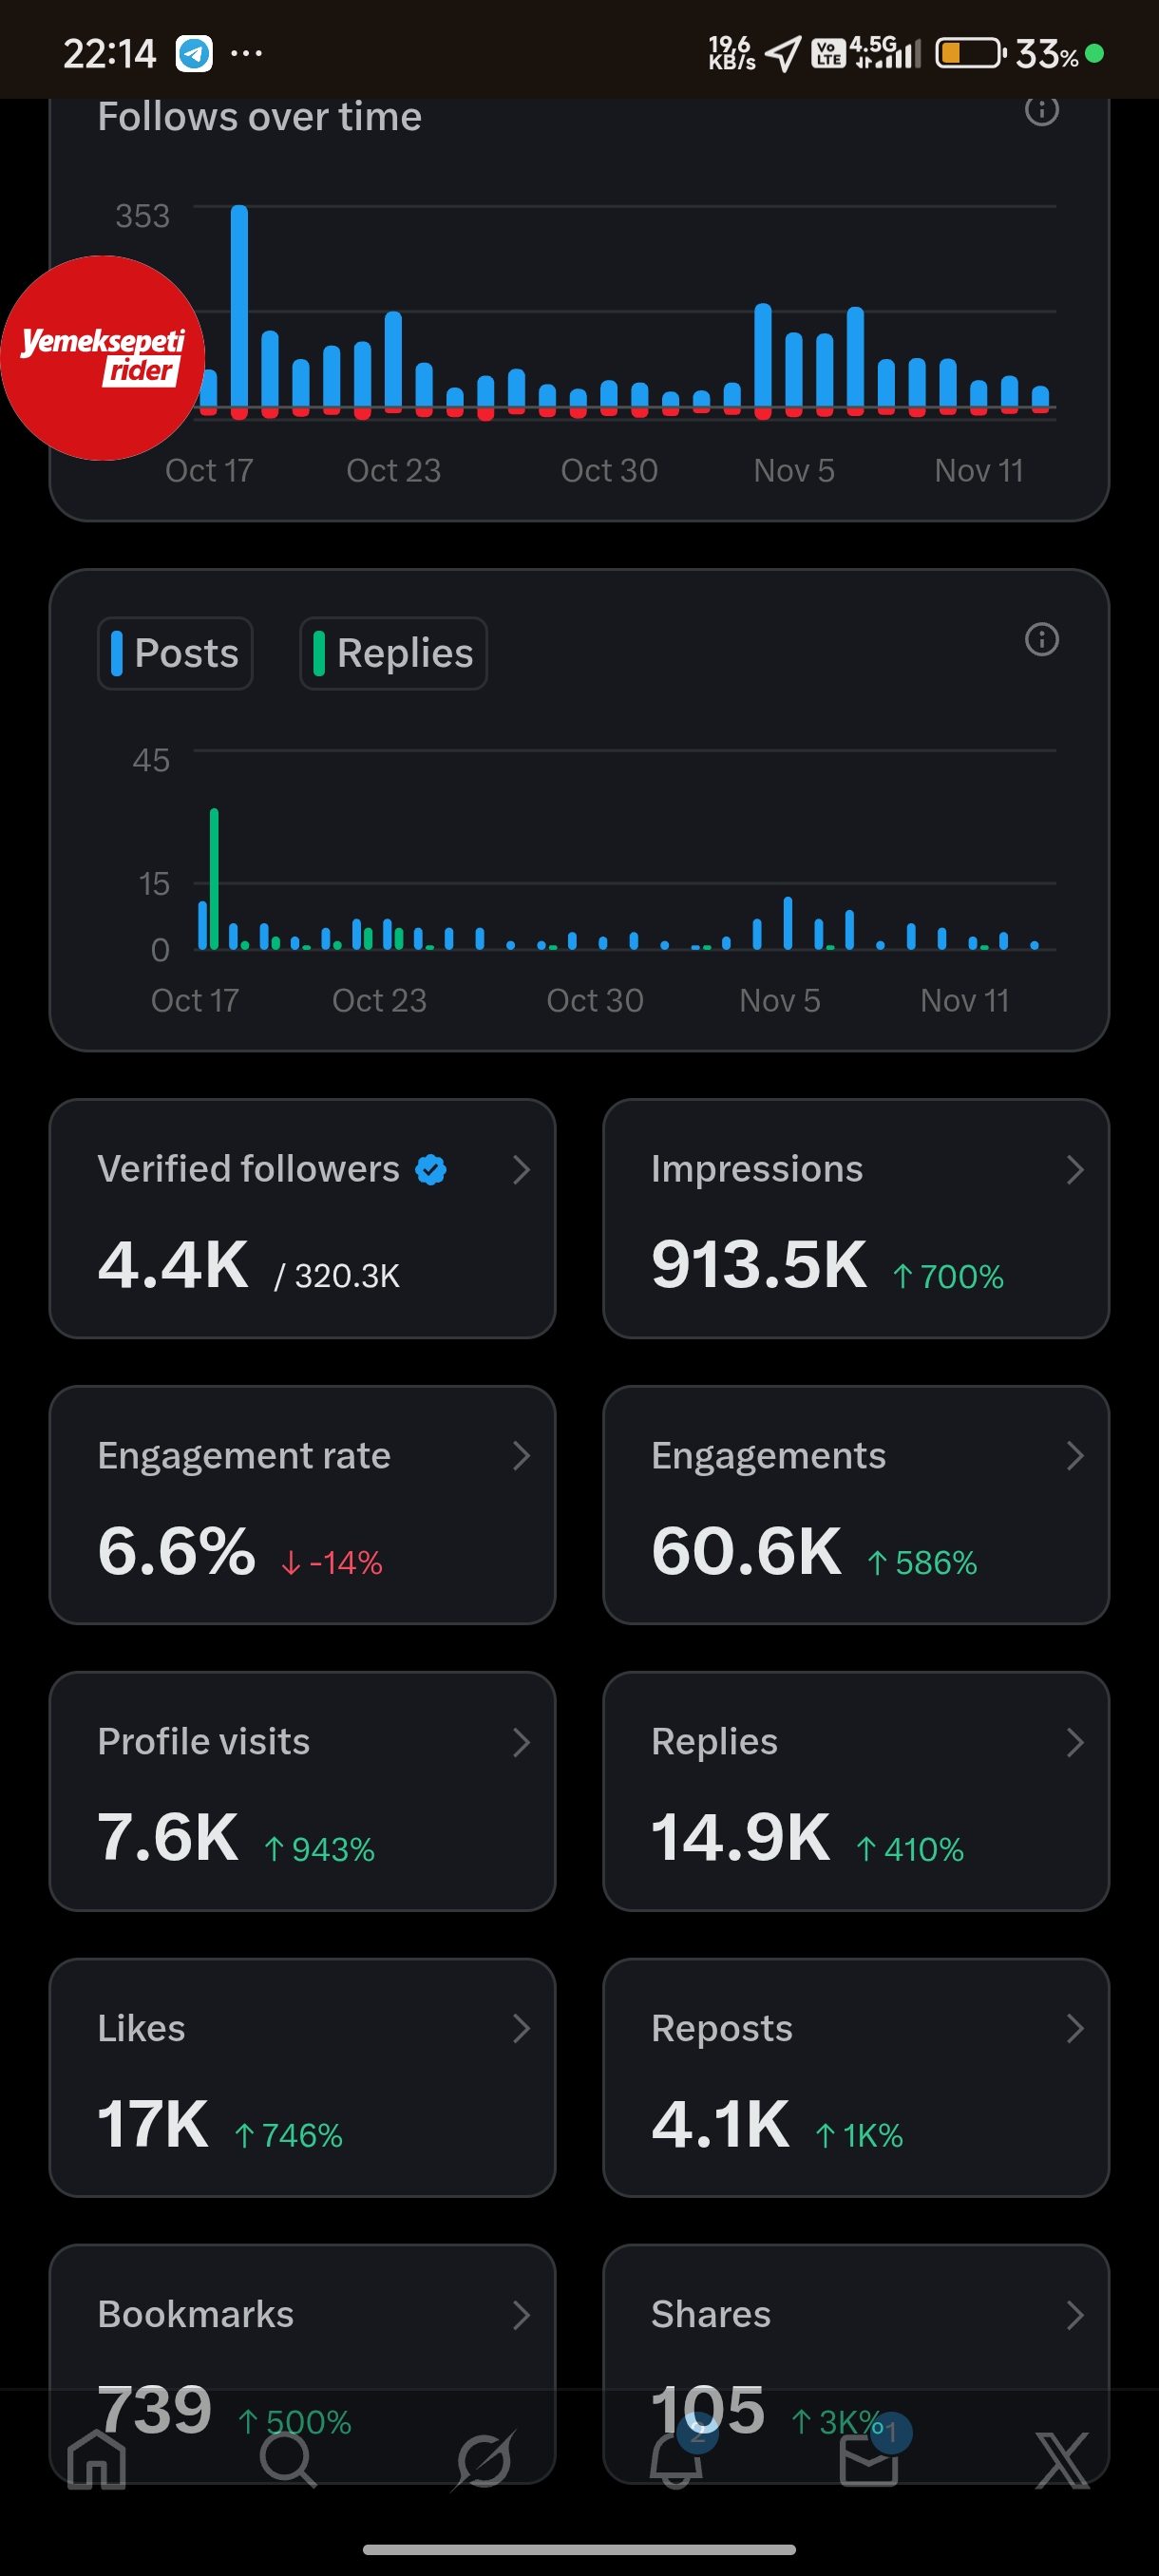1159x2576 pixels.
Task: Open the Likes metric card
Action: tap(302, 2077)
